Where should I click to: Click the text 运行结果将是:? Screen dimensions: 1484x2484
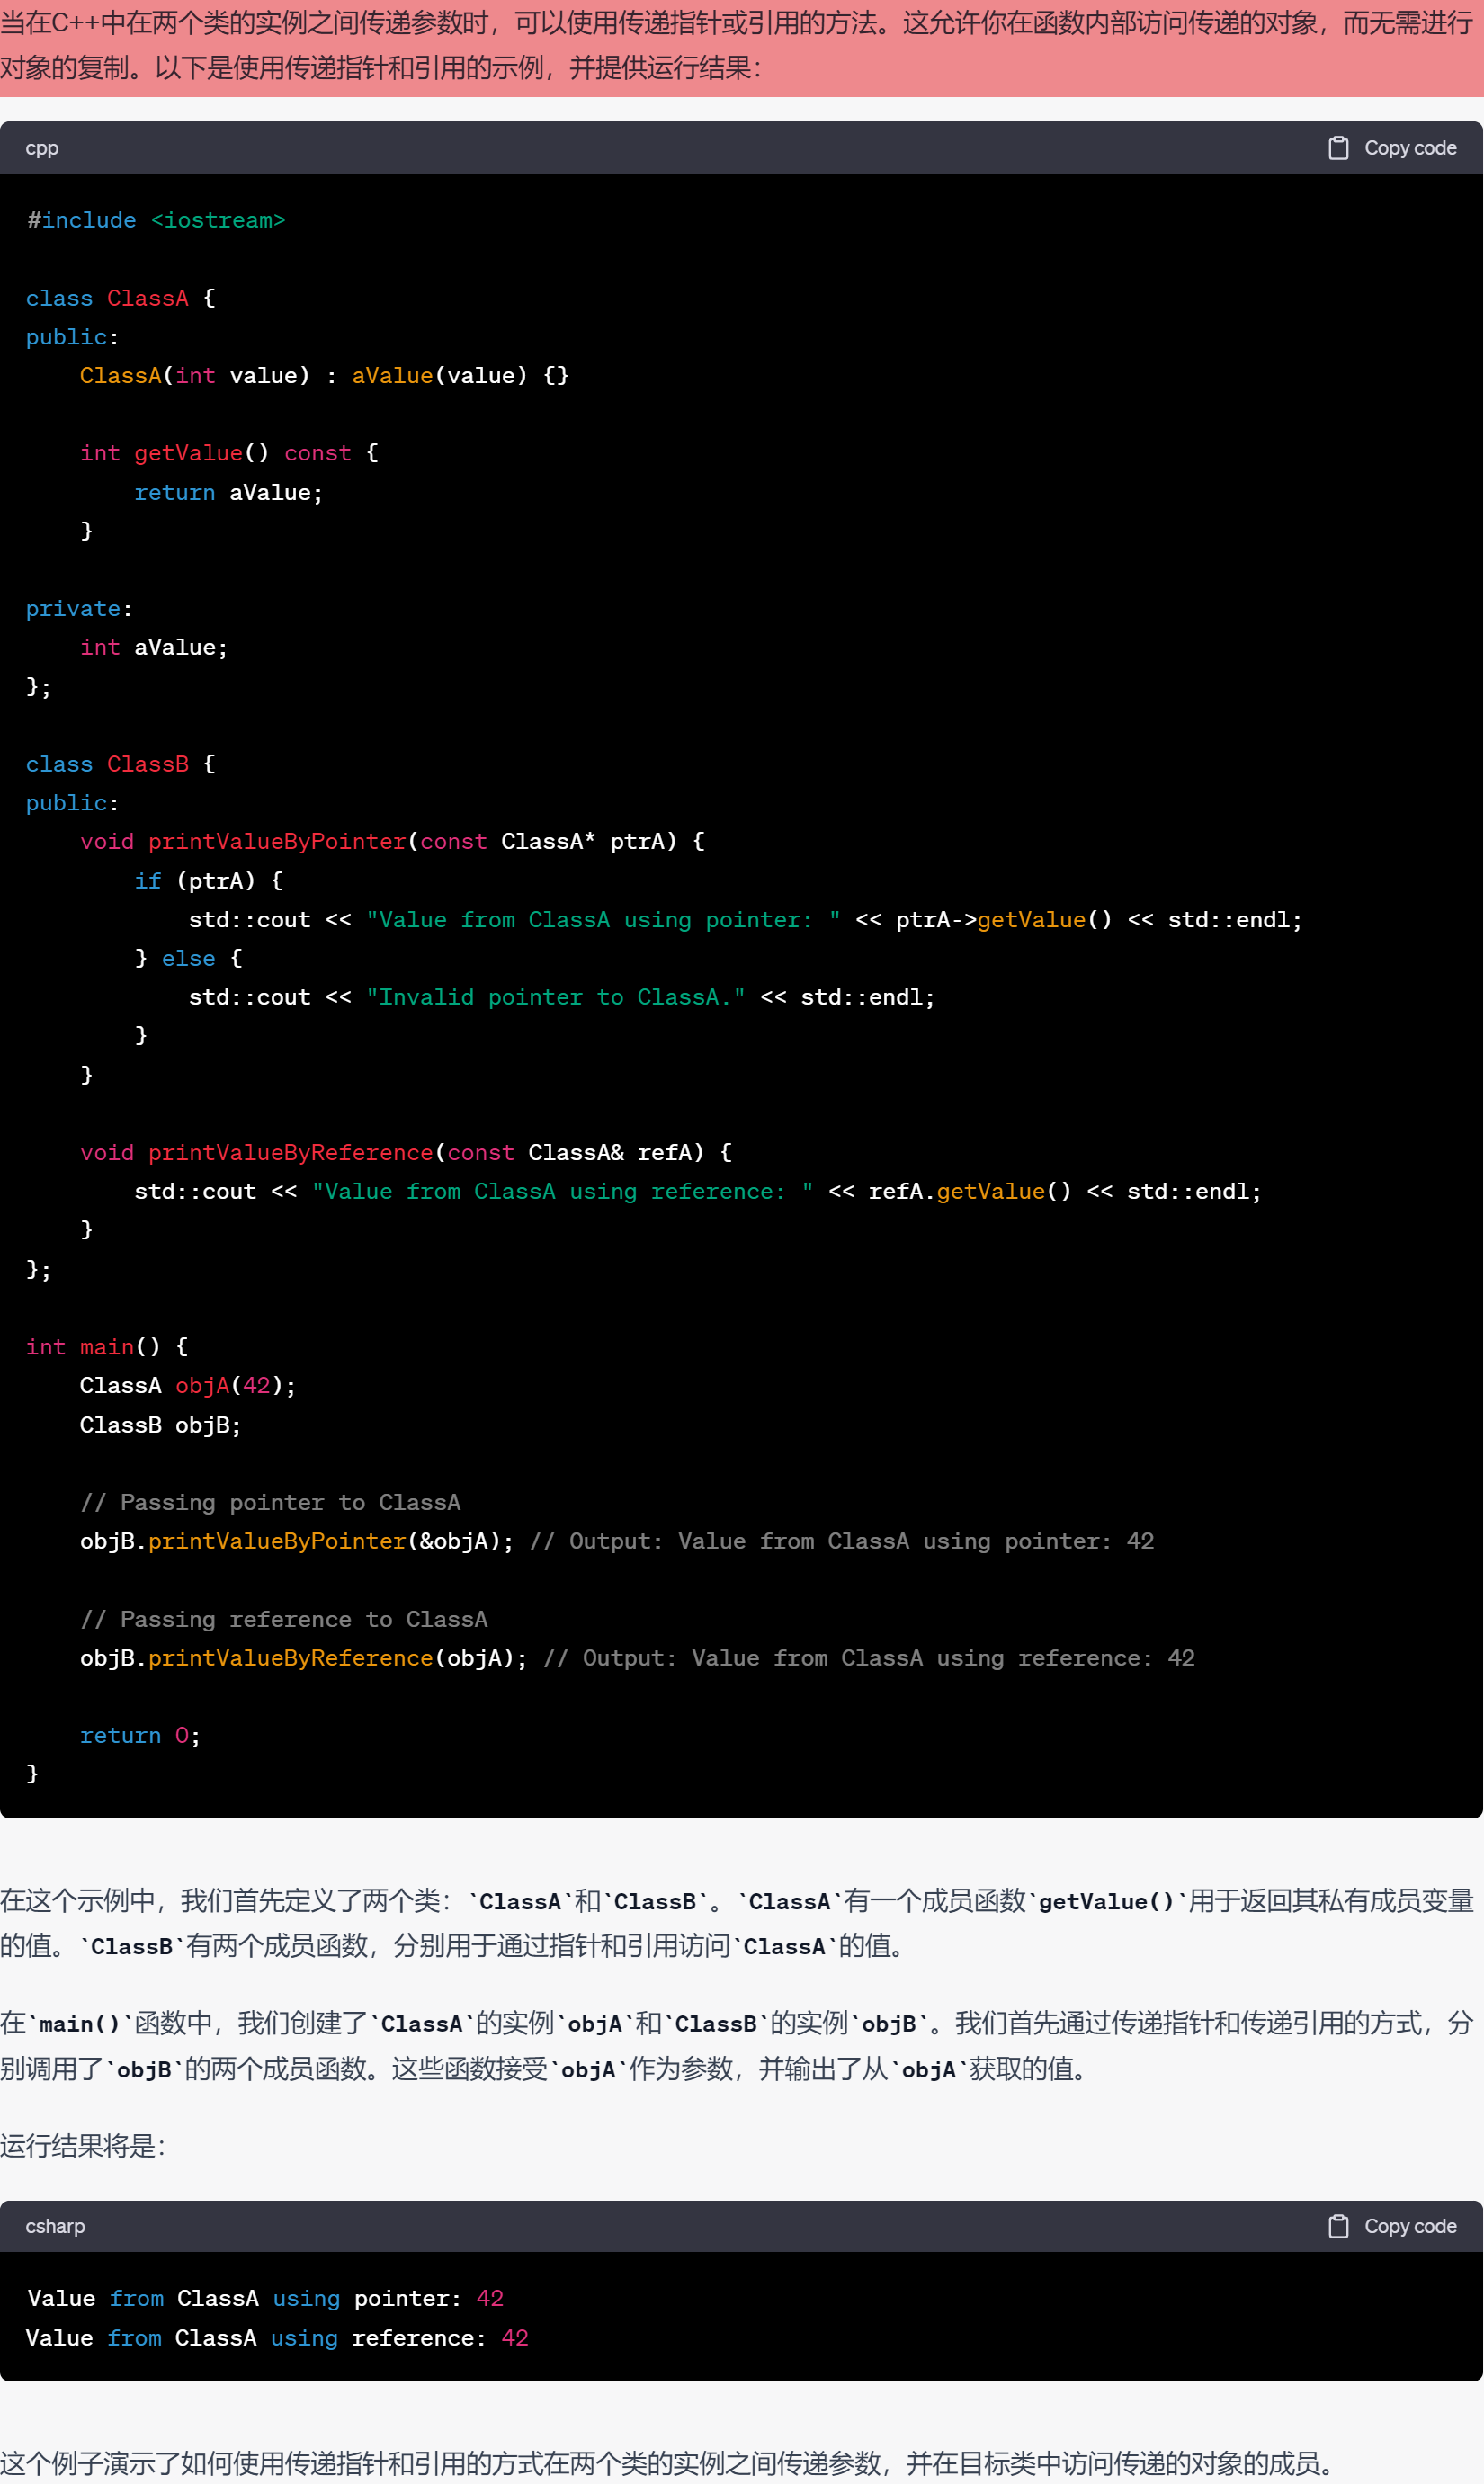click(x=83, y=2146)
